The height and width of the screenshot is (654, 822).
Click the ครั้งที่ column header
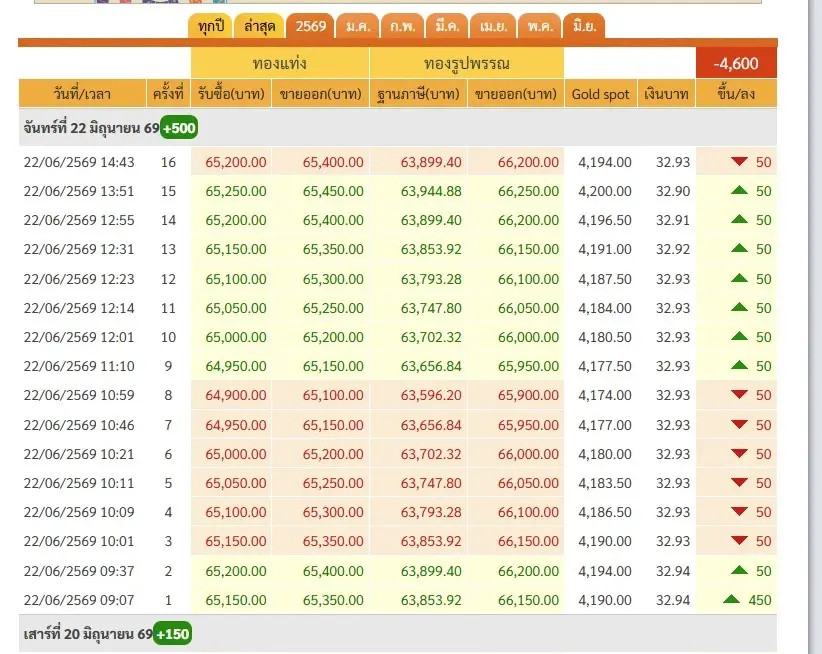168,94
